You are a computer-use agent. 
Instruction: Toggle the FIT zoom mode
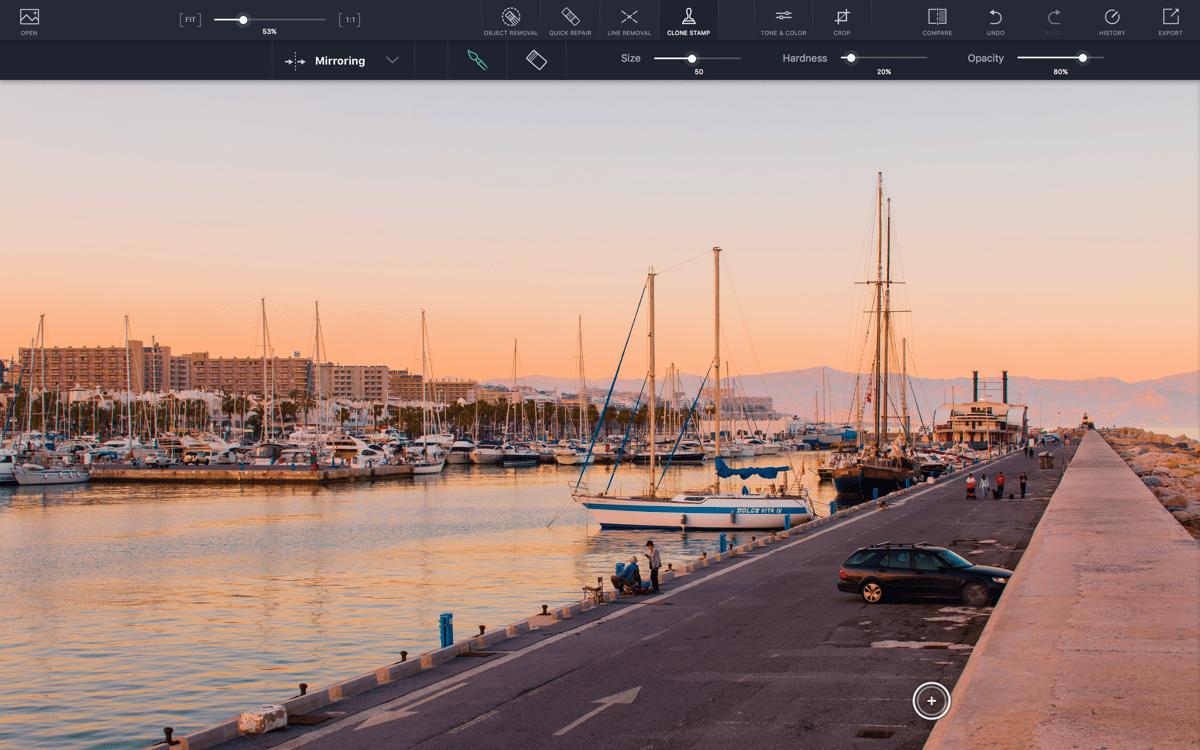[x=190, y=20]
